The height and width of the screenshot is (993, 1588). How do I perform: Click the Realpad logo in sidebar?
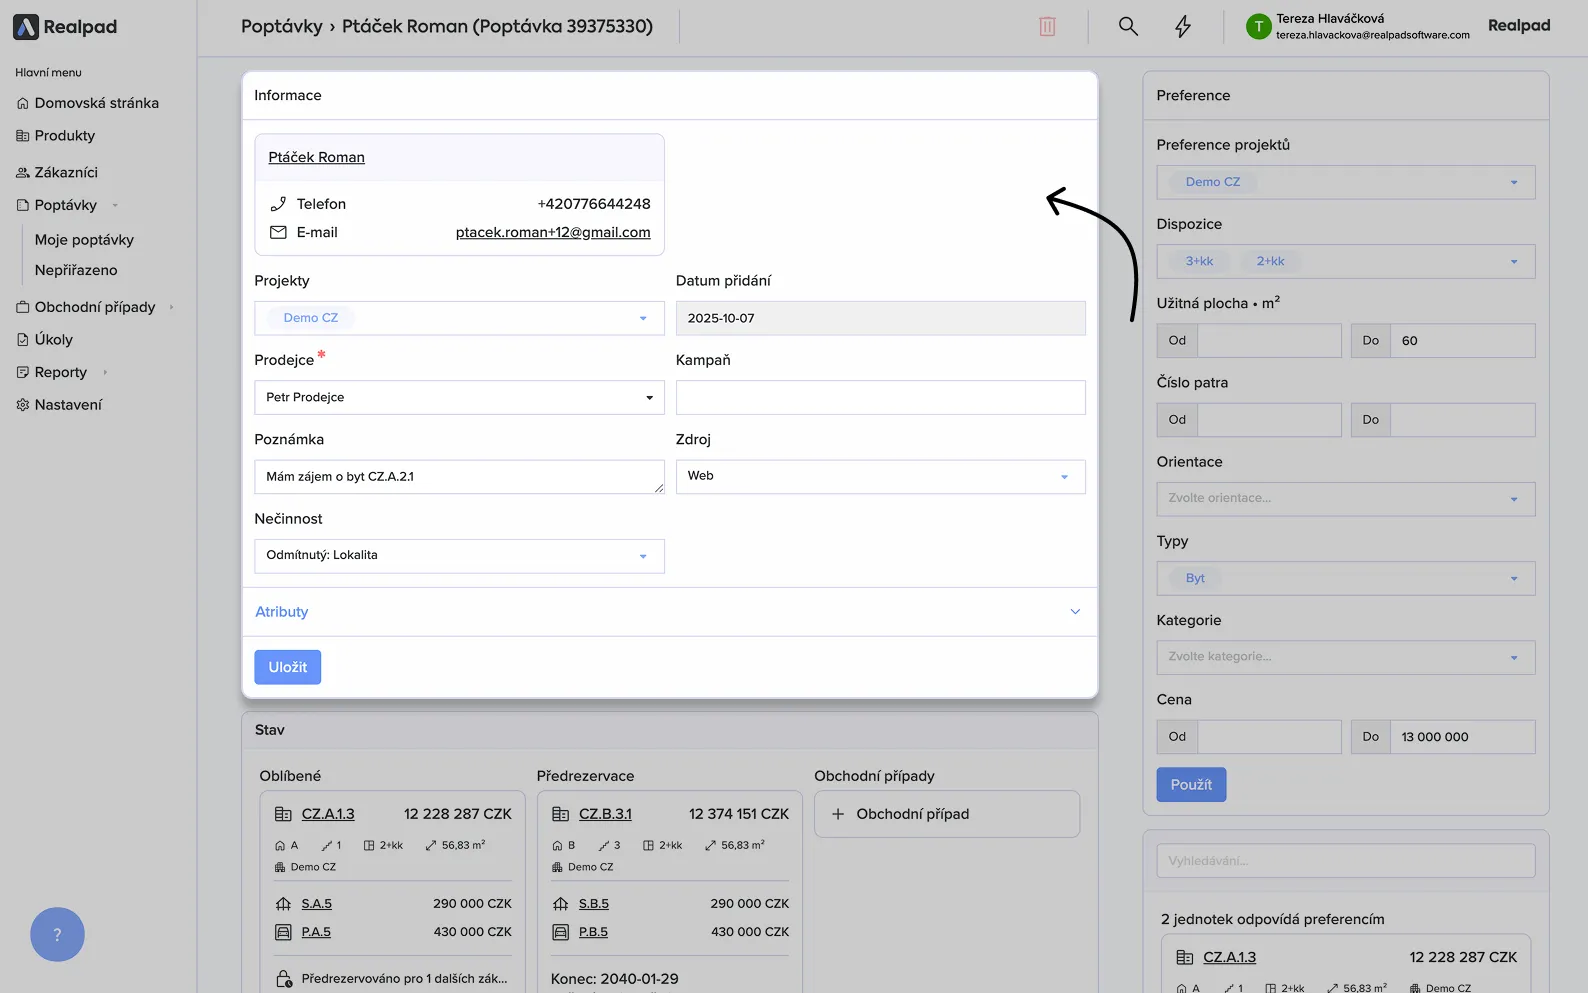click(66, 27)
